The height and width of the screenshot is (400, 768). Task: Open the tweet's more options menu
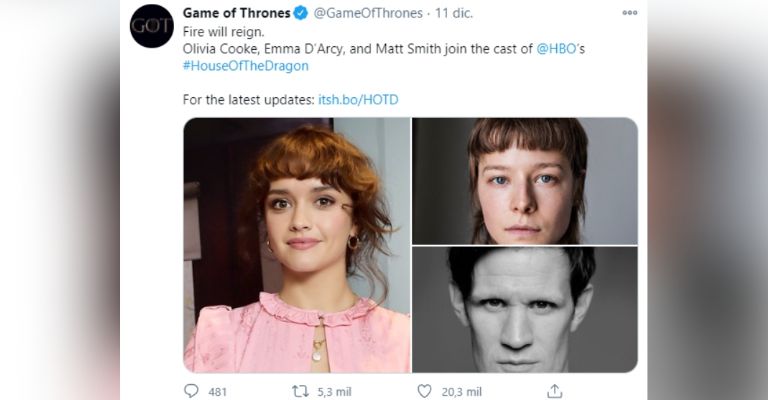629,13
